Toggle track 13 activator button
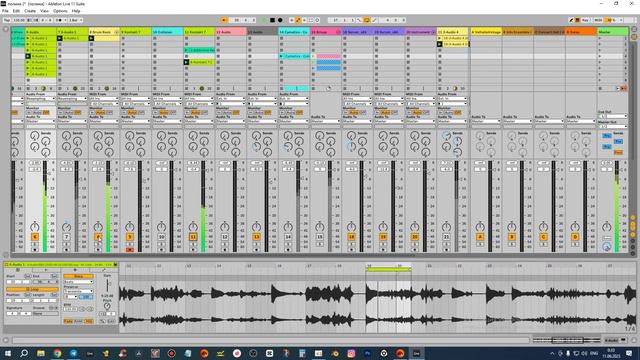 [x=256, y=237]
